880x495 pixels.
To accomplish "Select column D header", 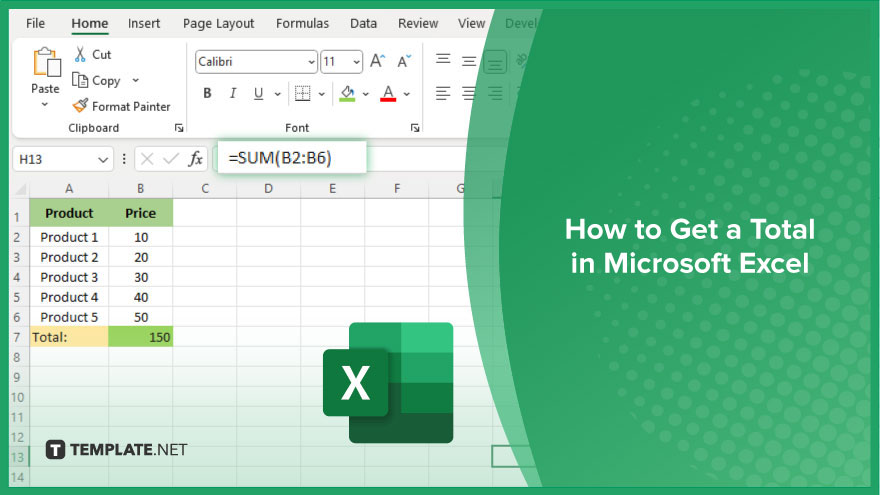I will pos(268,189).
